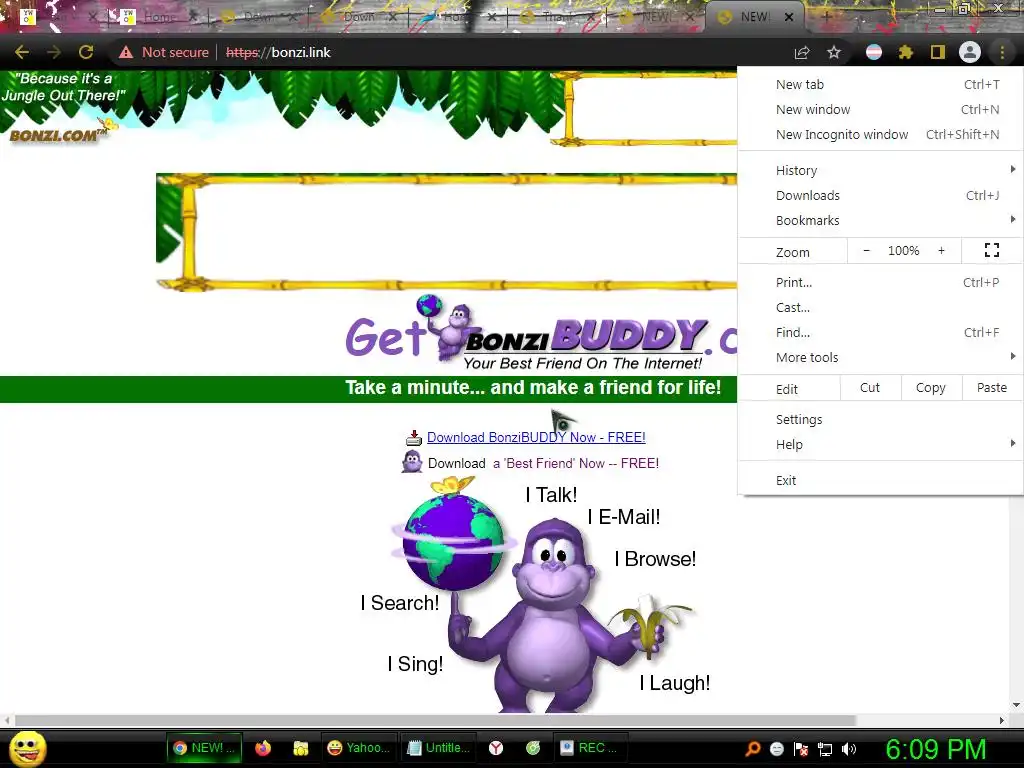
Task: Close the Chrome three-dot menu button
Action: [x=1002, y=52]
